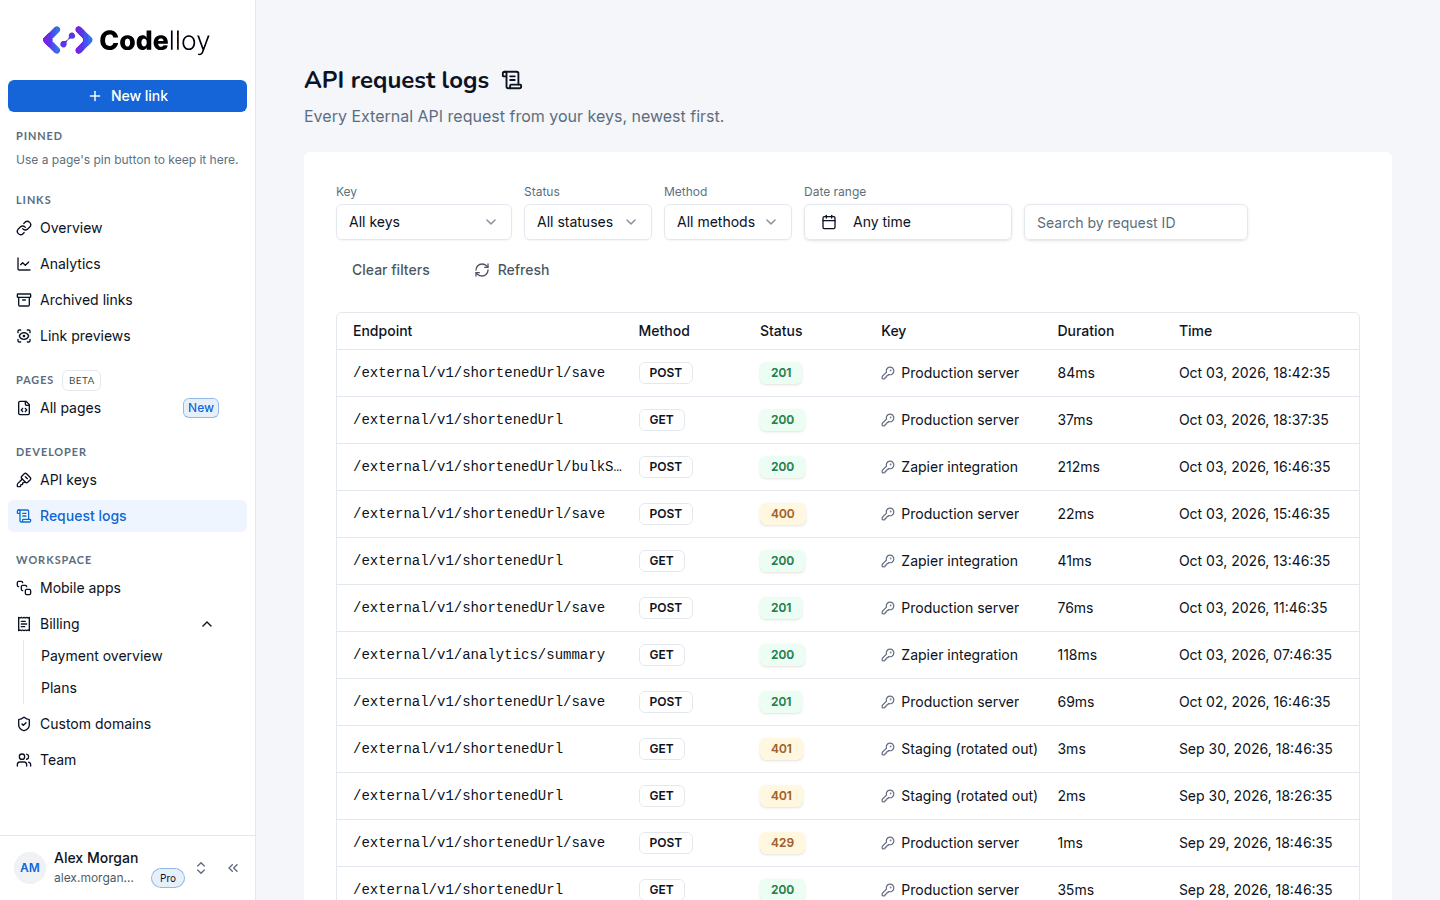Click the 400 status badge
Viewport: 1440px width, 900px height.
pyautogui.click(x=782, y=514)
